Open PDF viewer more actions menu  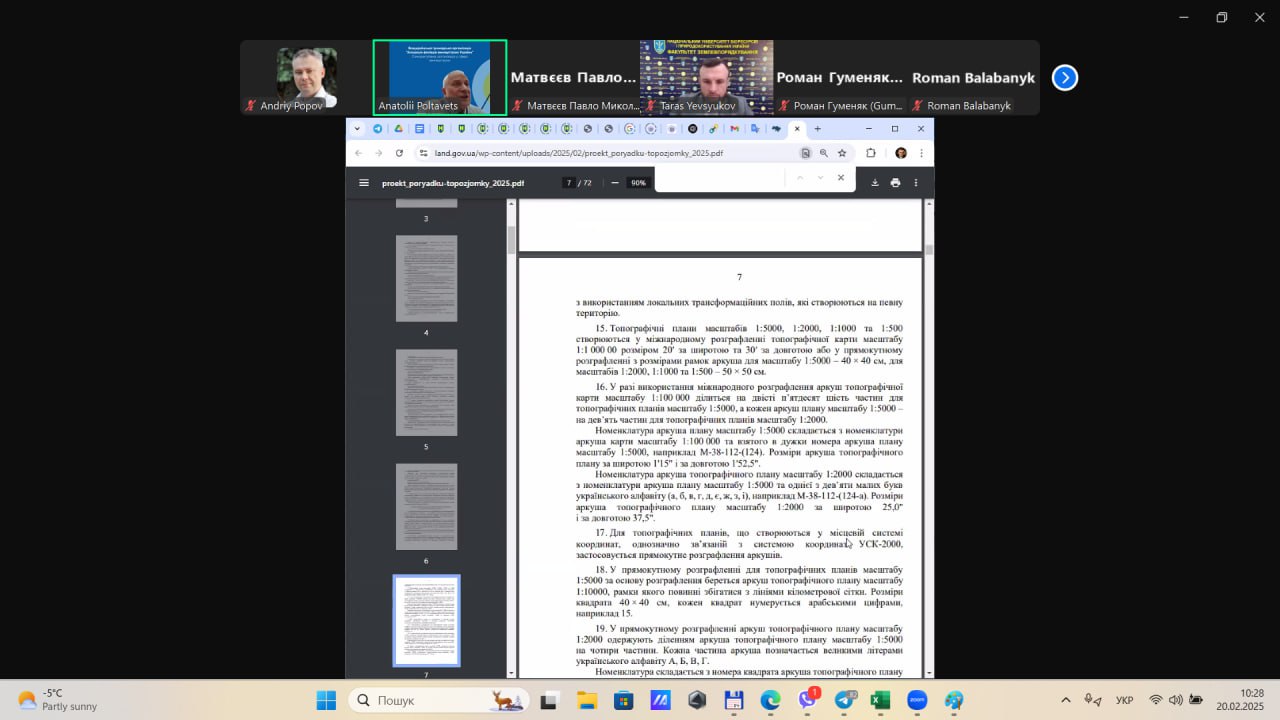click(x=916, y=183)
